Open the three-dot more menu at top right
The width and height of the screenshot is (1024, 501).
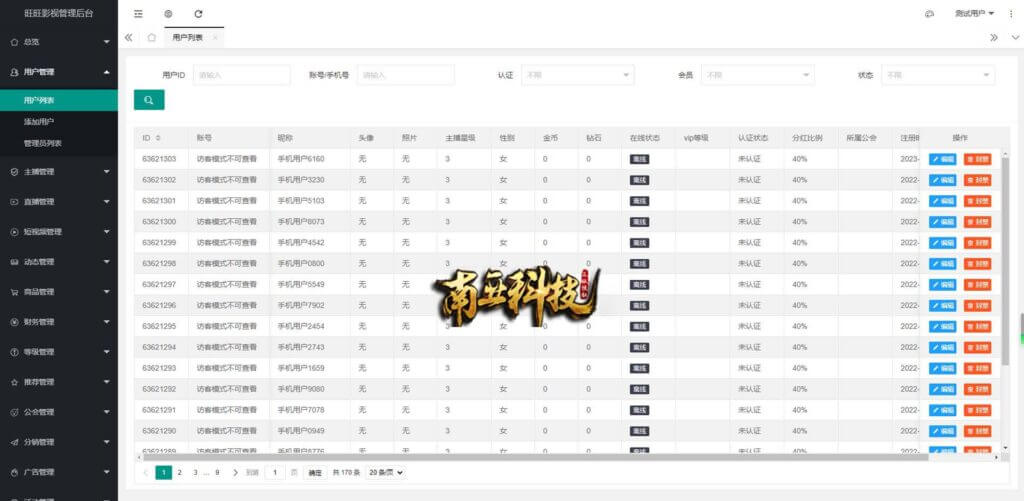(x=1011, y=14)
